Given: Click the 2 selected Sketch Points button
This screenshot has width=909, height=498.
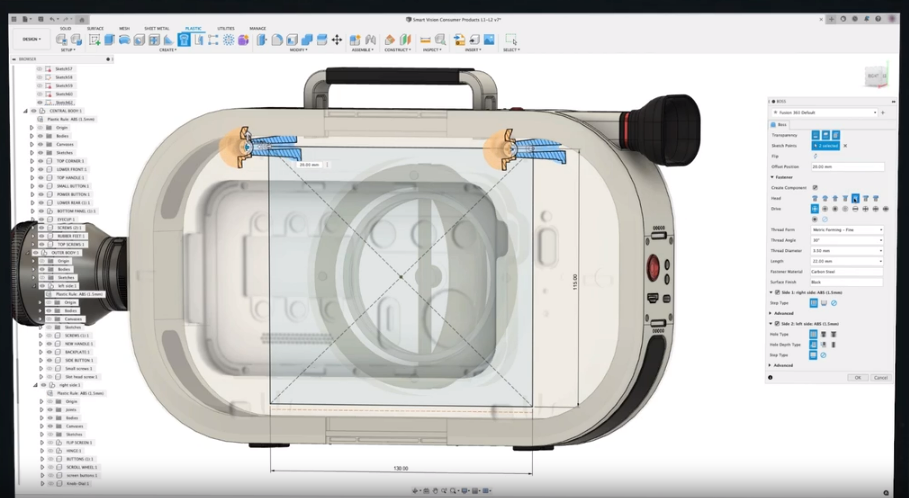Looking at the screenshot, I should [x=826, y=146].
